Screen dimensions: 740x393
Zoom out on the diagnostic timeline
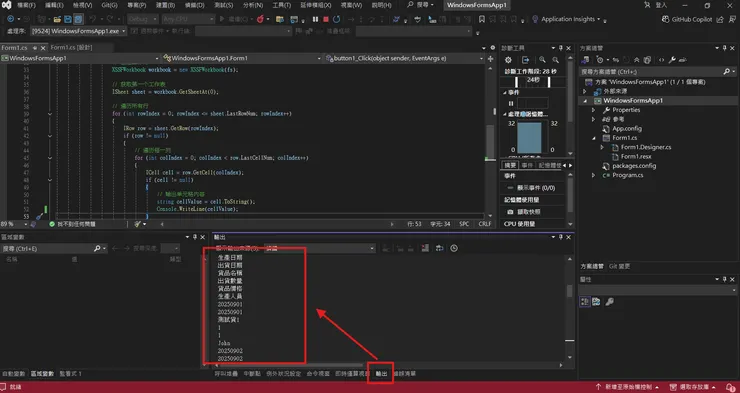tap(555, 60)
